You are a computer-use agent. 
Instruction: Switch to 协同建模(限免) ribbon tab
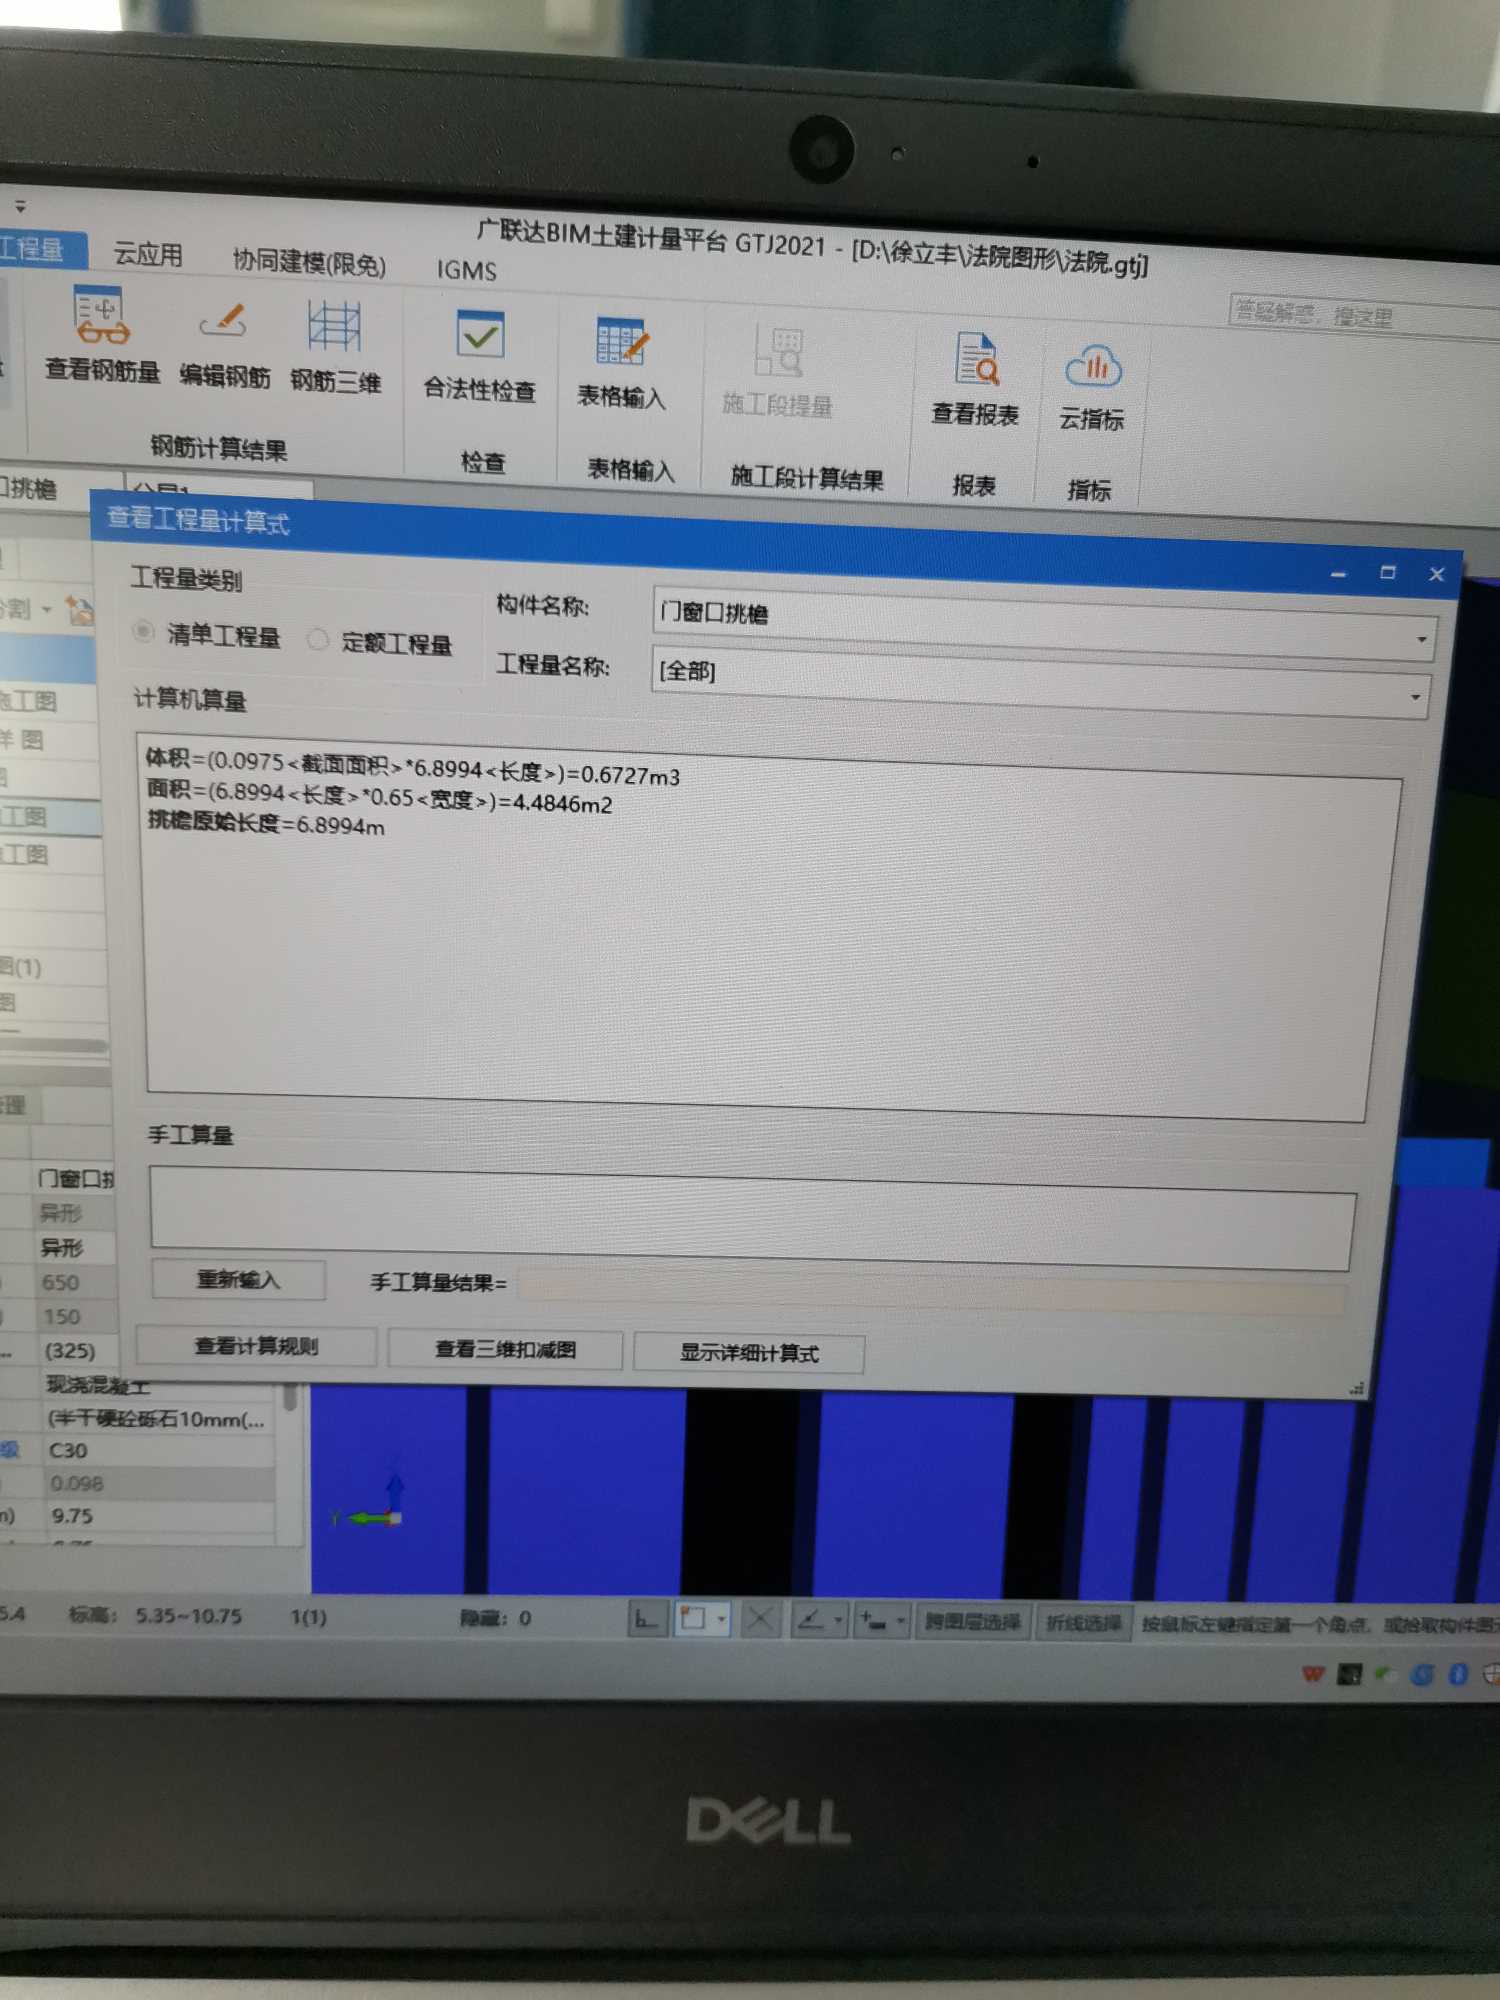coord(309,262)
